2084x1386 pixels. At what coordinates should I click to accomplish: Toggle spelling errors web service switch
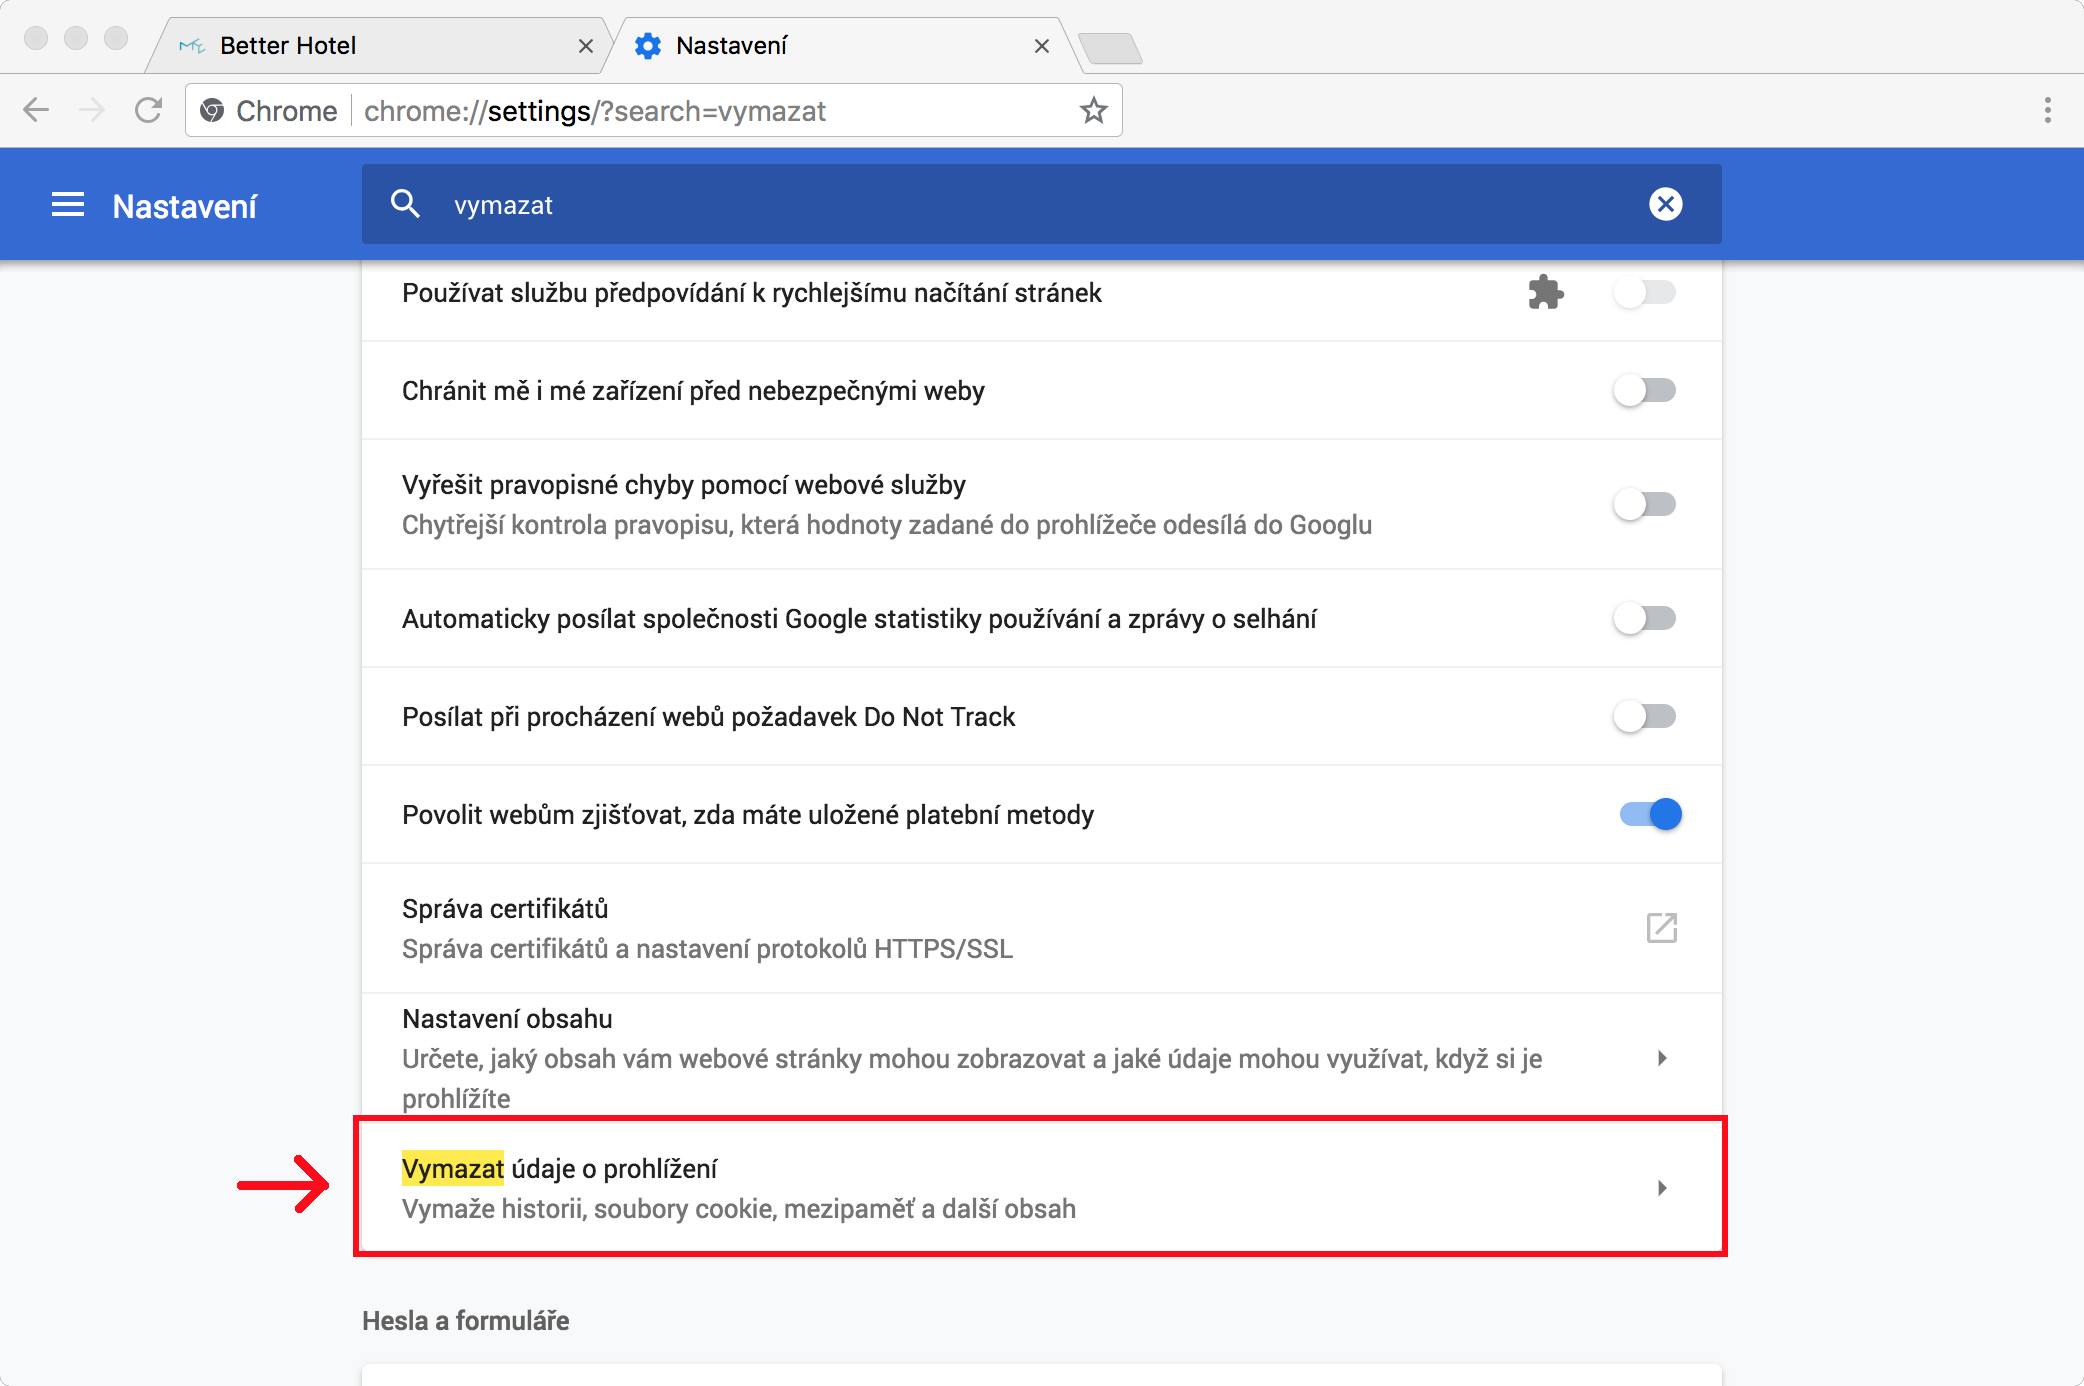(x=1645, y=504)
